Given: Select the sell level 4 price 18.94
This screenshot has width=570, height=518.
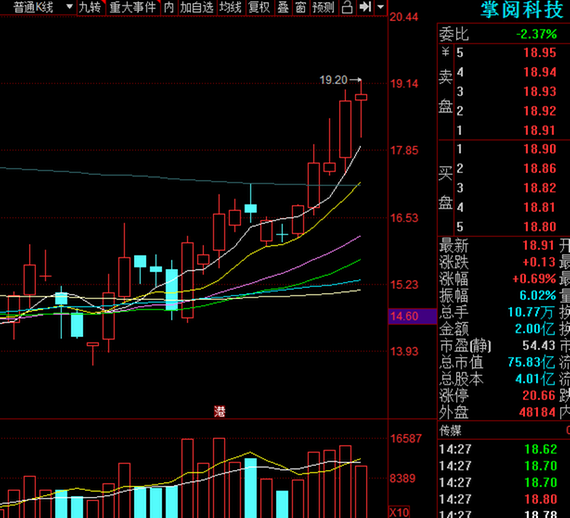Looking at the screenshot, I should click(539, 72).
